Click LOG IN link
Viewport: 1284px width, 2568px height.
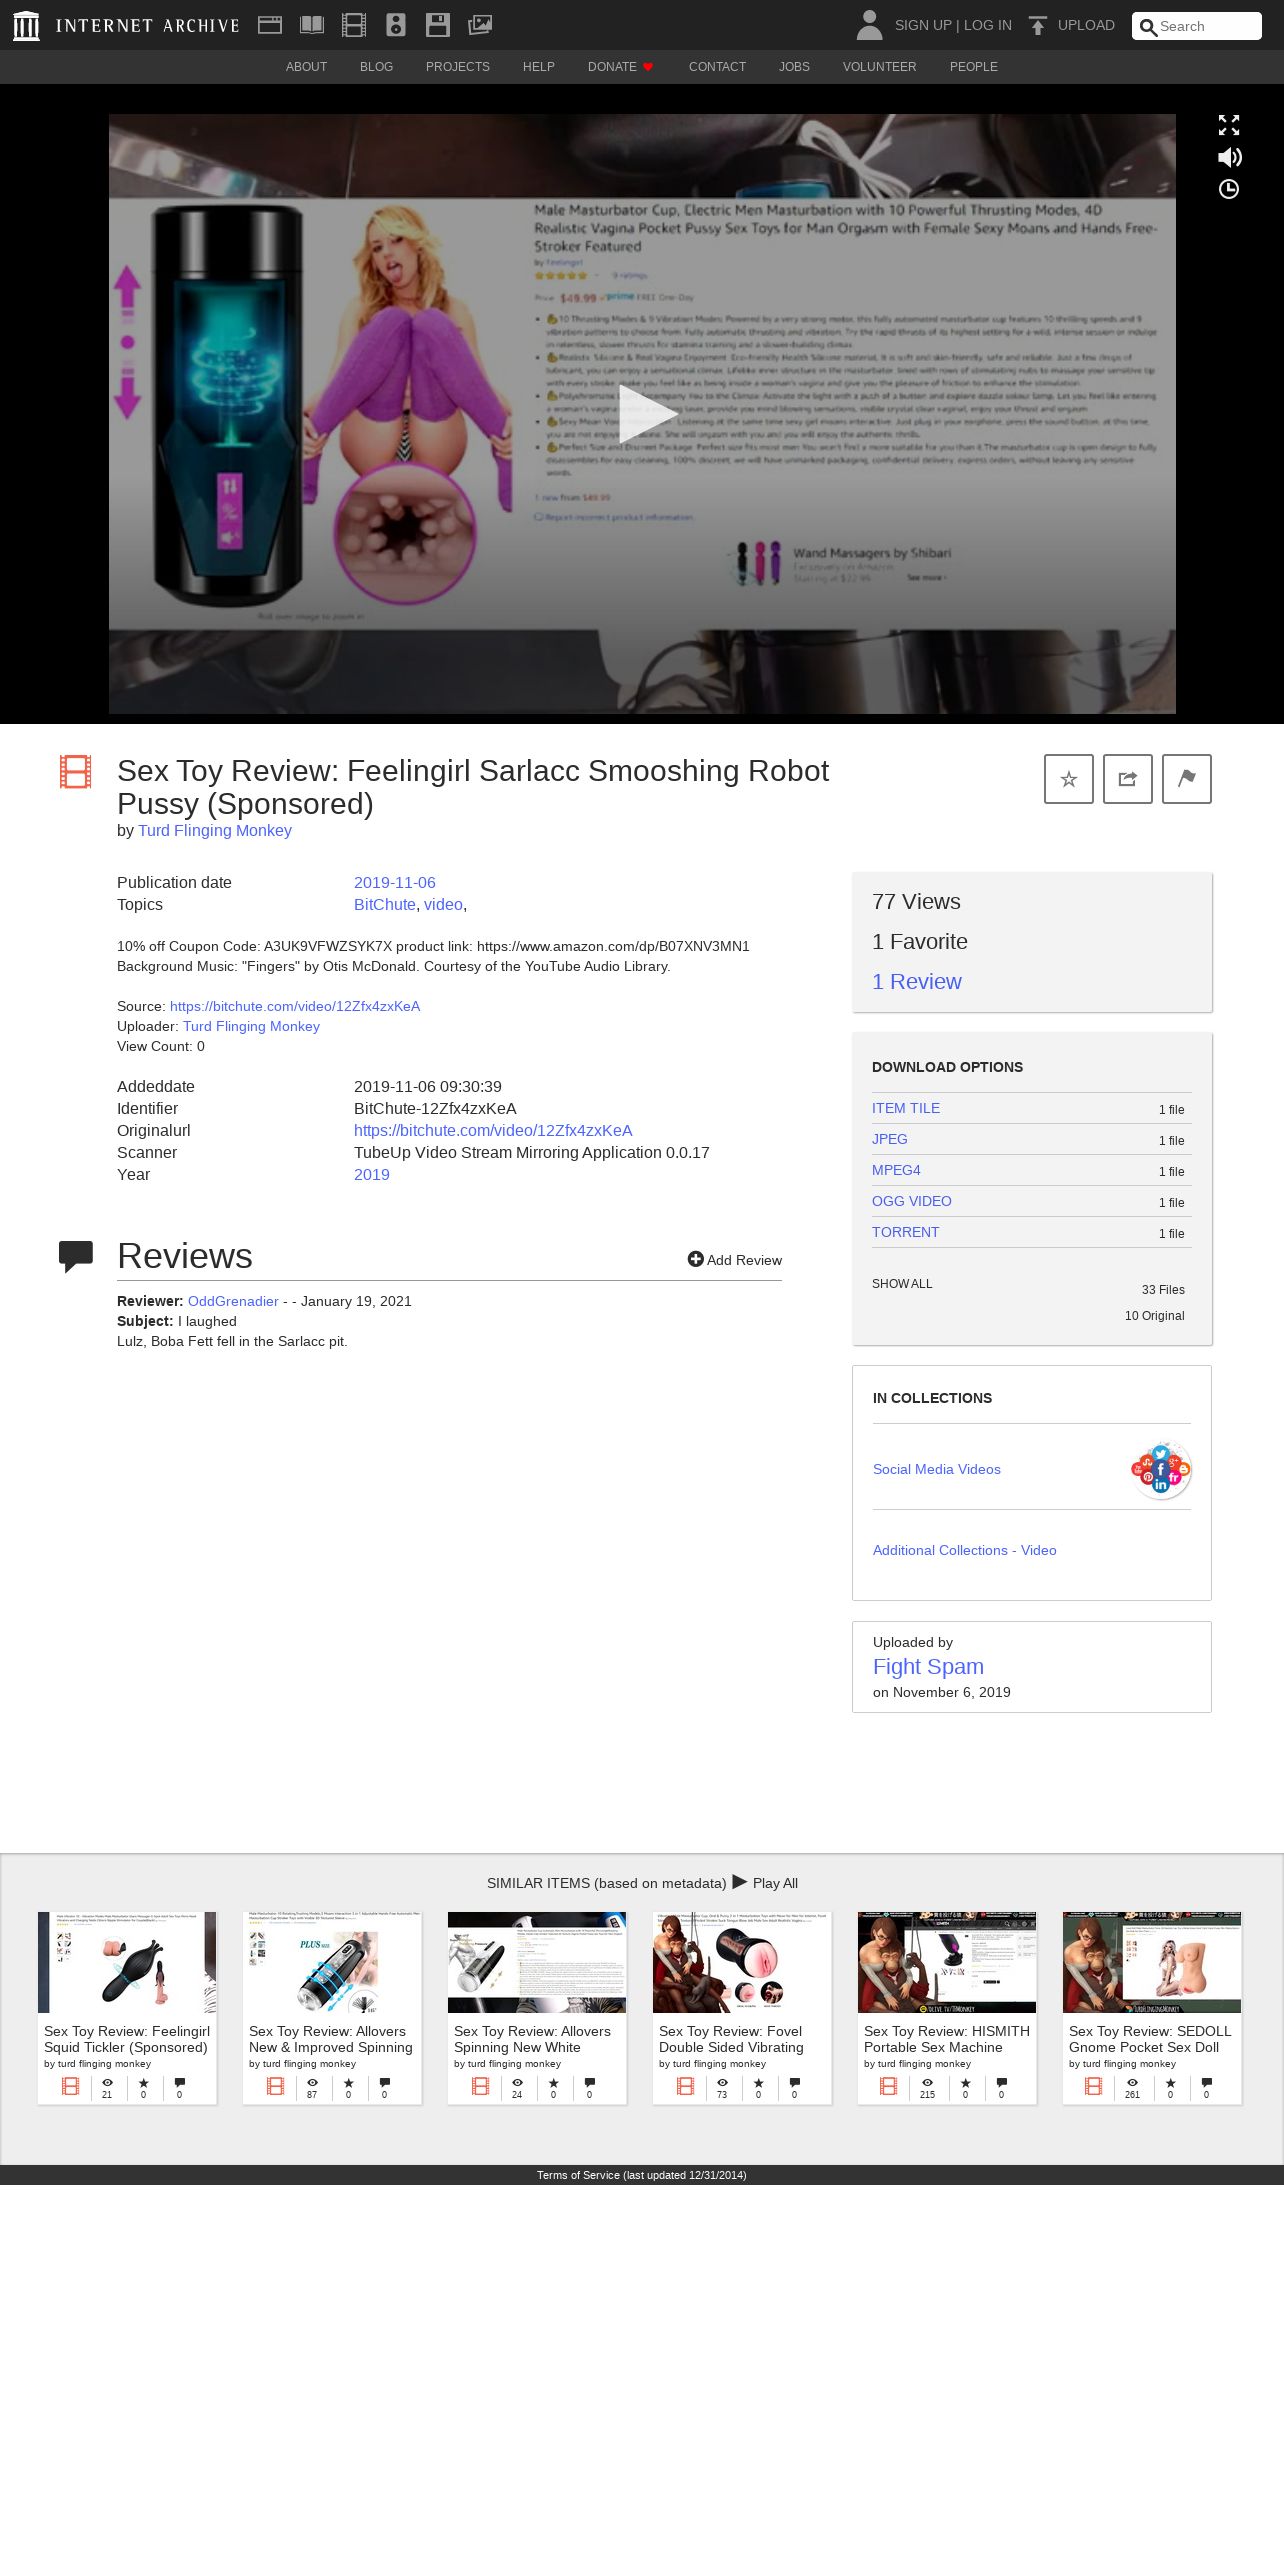(988, 25)
